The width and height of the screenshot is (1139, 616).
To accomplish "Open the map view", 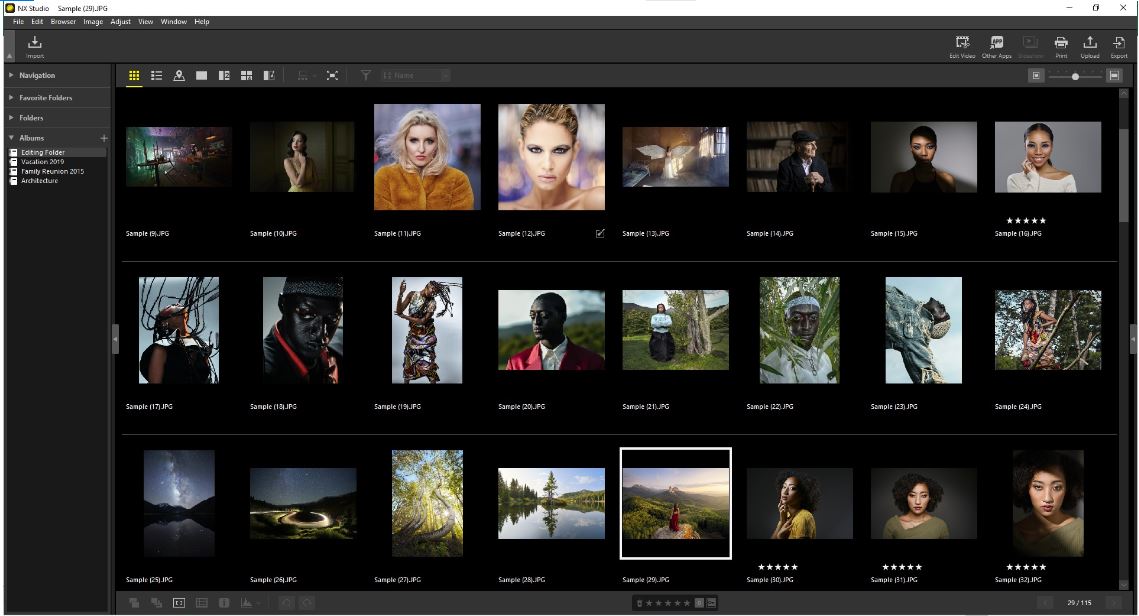I will (x=179, y=76).
